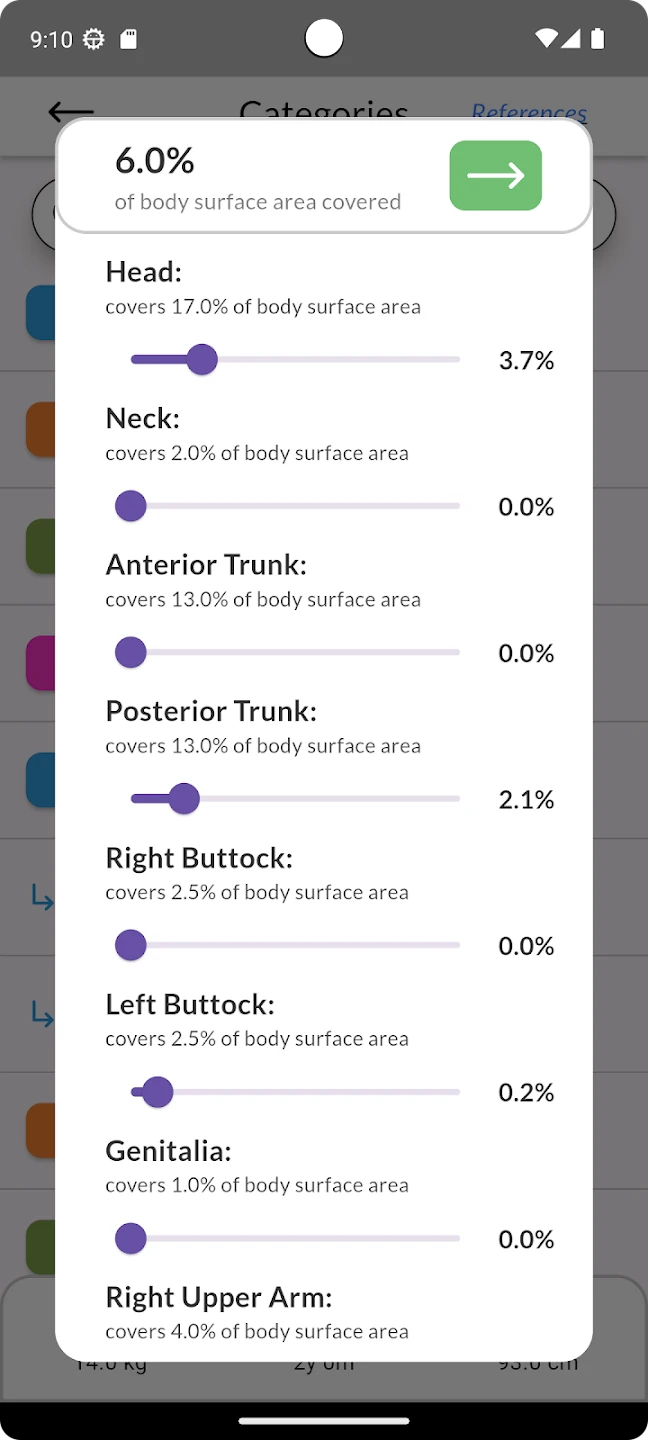This screenshot has width=648, height=1440.
Task: Tap the 2.1% Posterior Trunk value
Action: pos(526,800)
